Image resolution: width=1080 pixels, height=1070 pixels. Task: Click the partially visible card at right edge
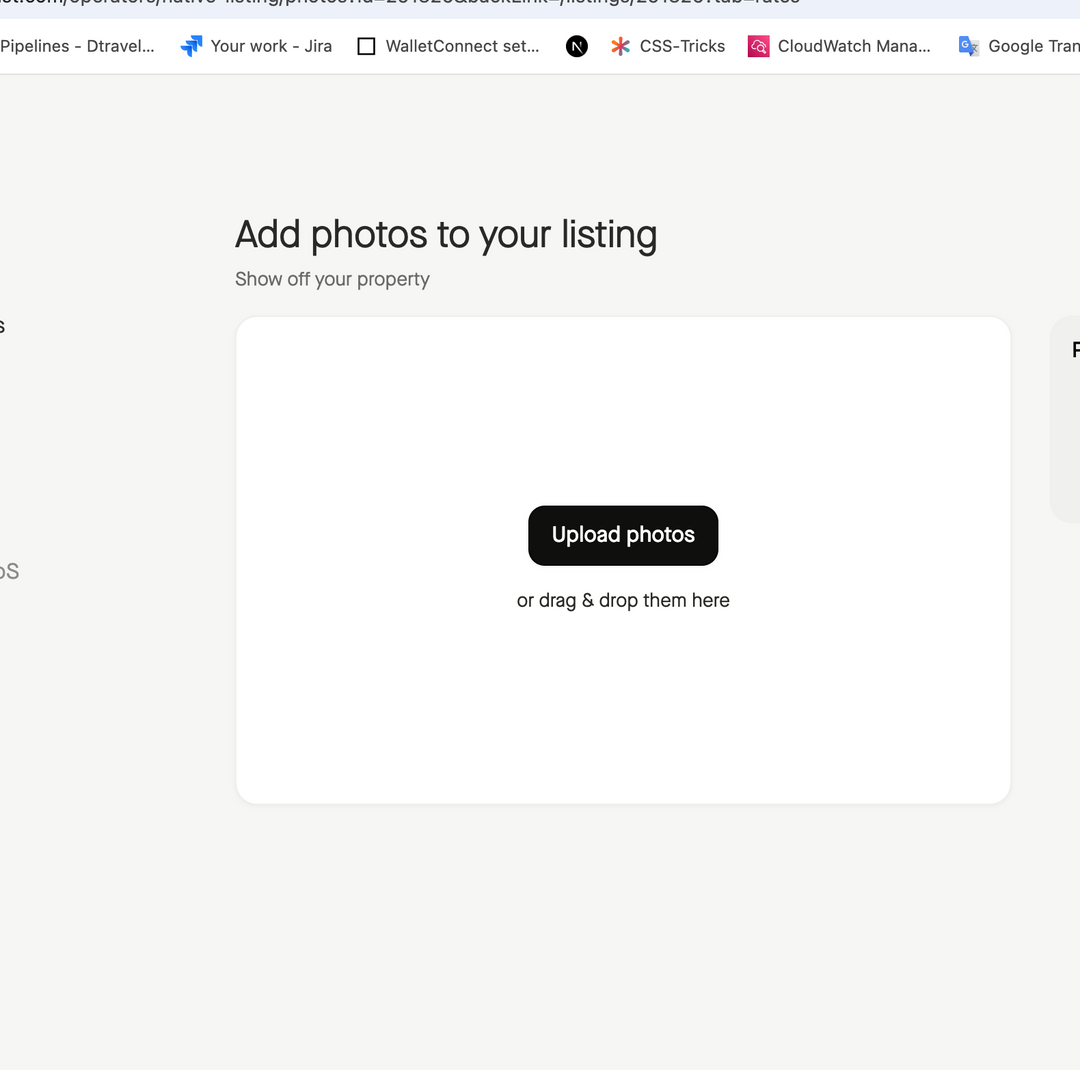tap(1067, 420)
